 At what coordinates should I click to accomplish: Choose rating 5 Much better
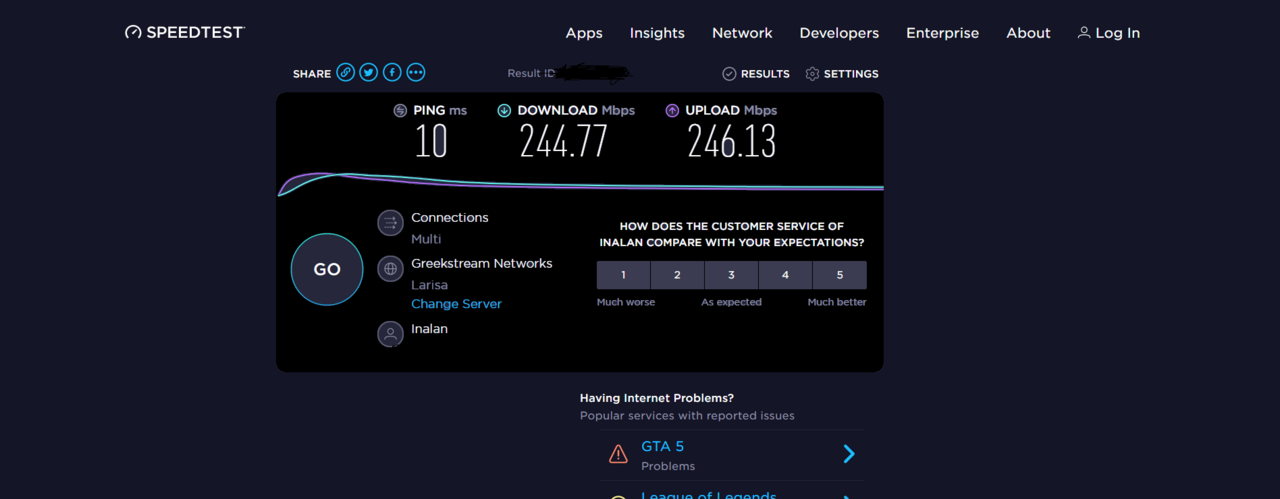coord(839,275)
